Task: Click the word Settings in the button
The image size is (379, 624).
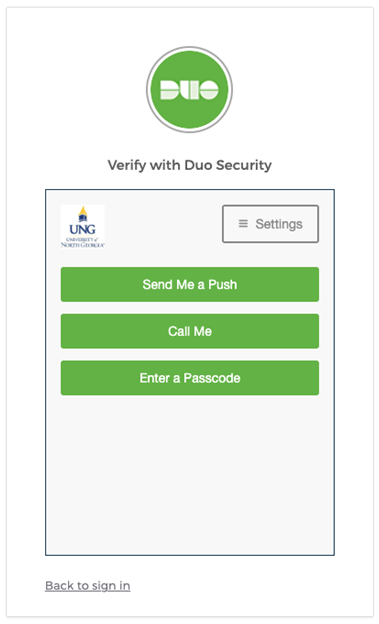Action: point(279,224)
